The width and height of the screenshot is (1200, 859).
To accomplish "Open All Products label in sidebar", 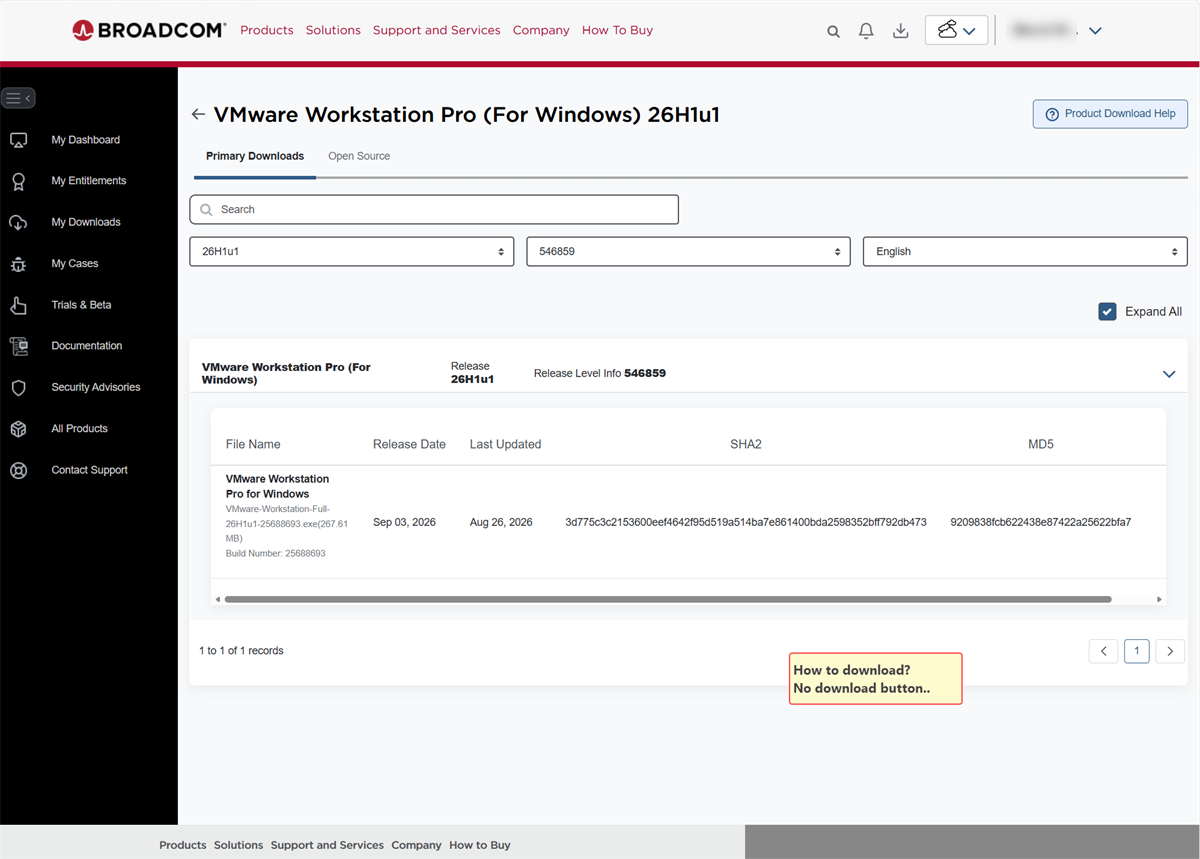I will [x=80, y=428].
